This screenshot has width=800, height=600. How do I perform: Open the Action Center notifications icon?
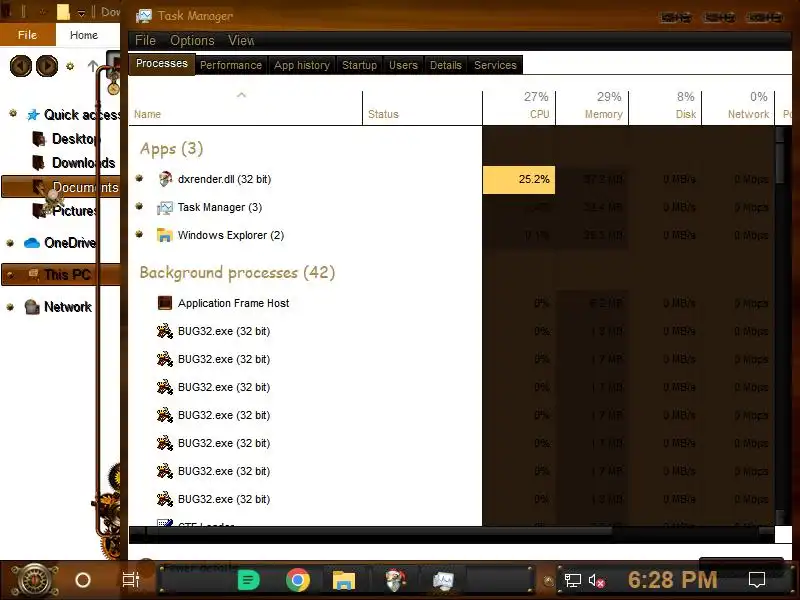pyautogui.click(x=757, y=580)
